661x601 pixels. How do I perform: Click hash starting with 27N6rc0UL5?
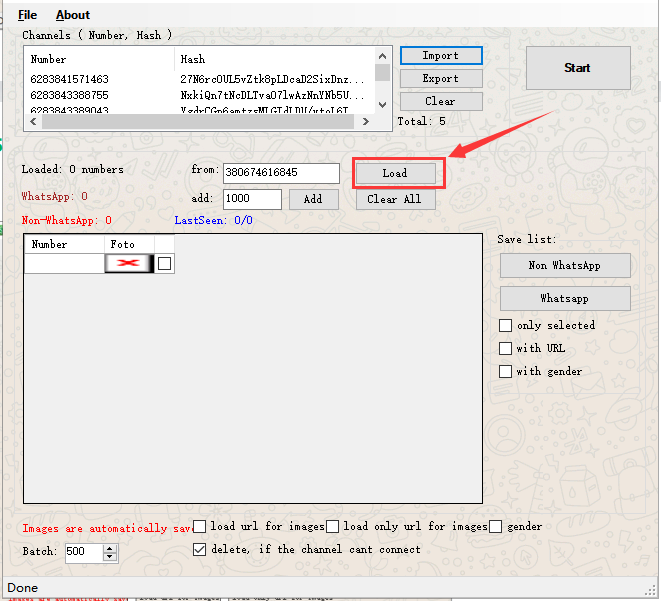click(272, 79)
